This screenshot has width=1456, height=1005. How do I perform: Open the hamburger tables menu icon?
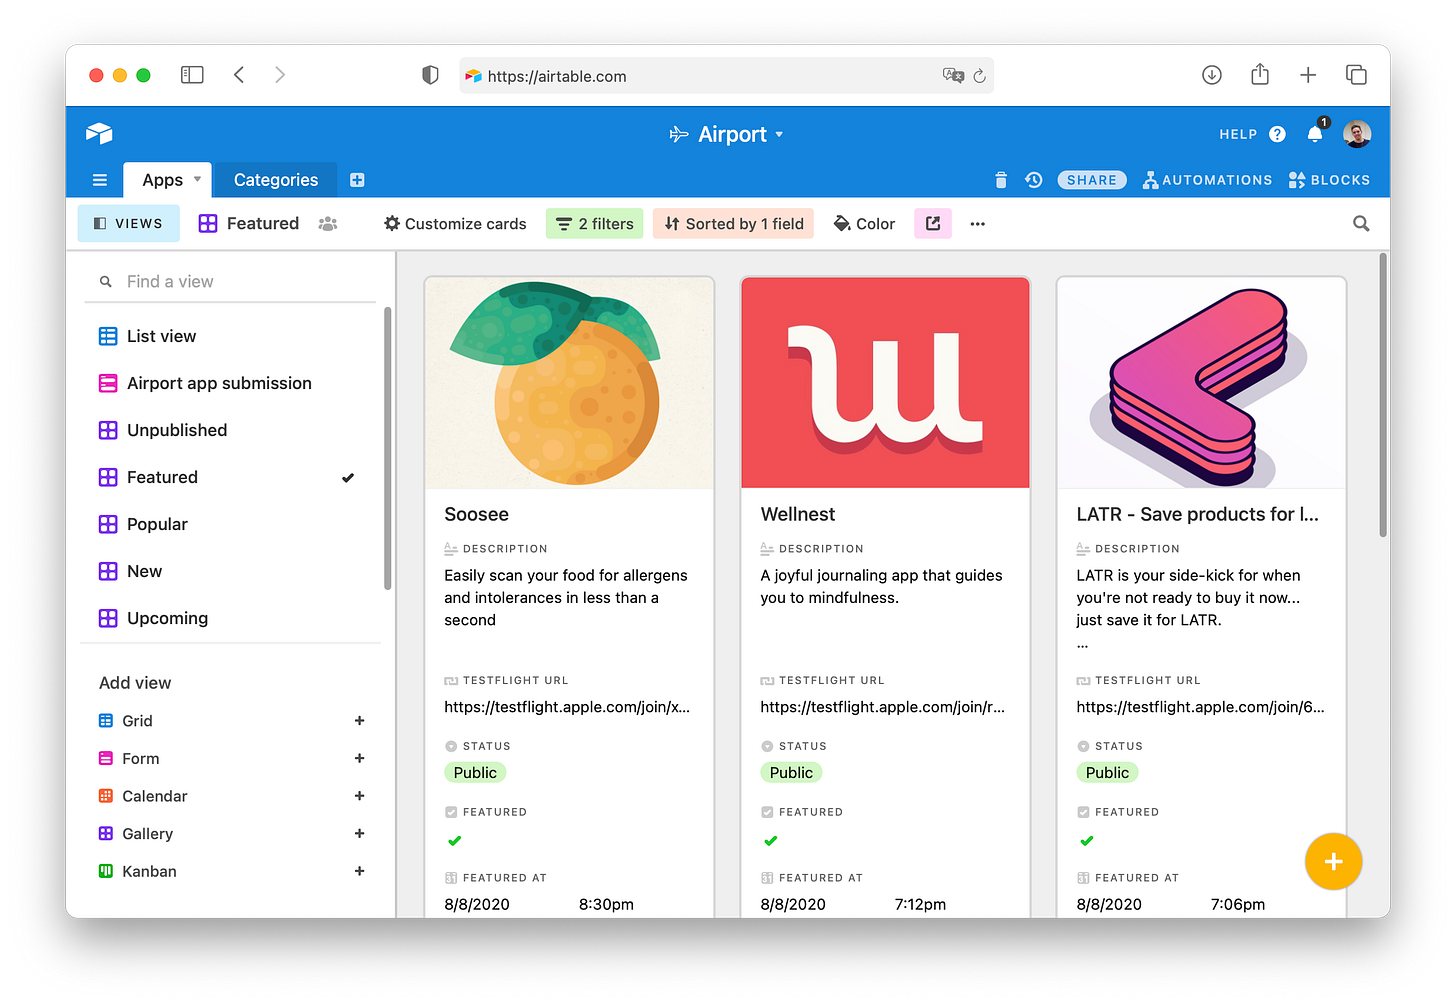tap(100, 180)
